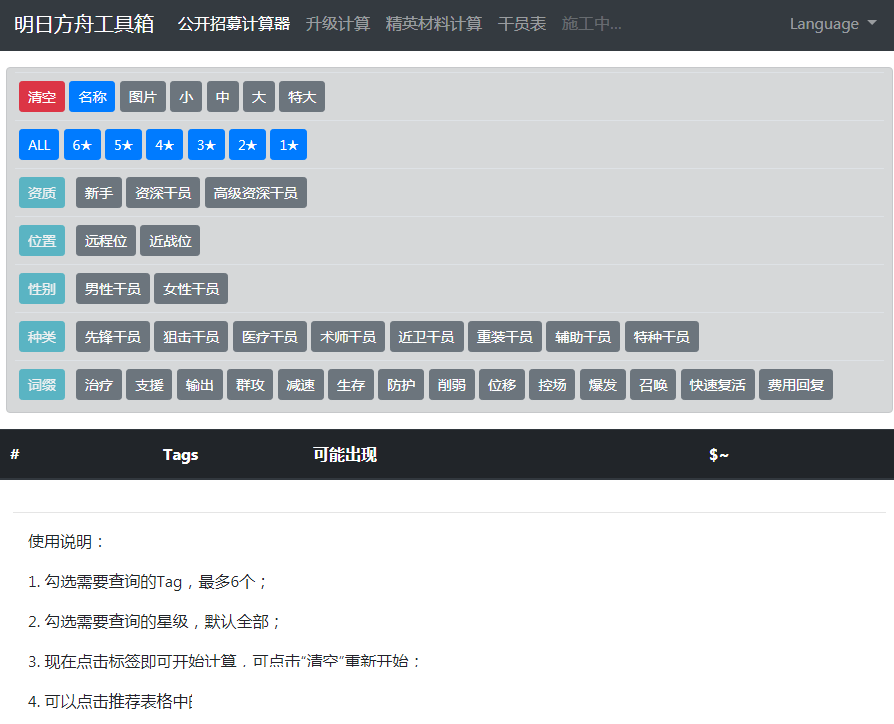Image resolution: width=894 pixels, height=724 pixels.
Task: Select the 防护 tag
Action: point(401,385)
